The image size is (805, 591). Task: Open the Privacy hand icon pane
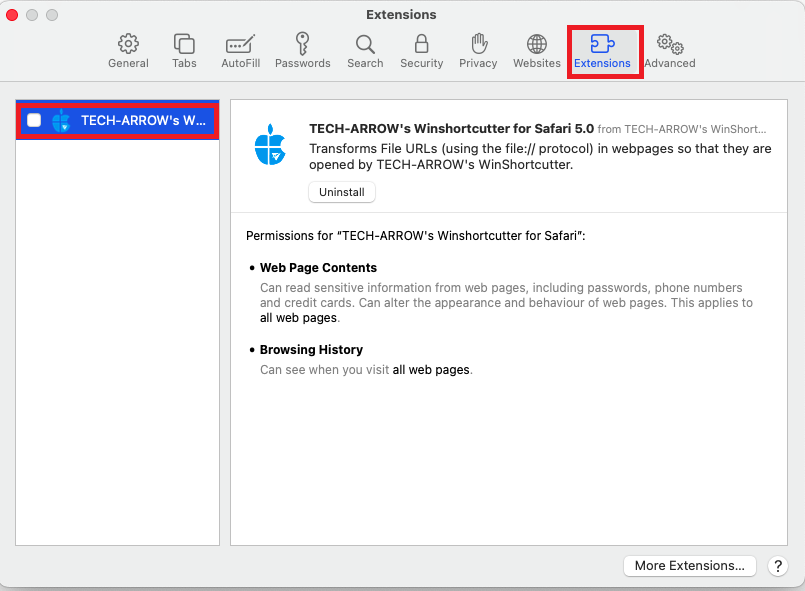pos(478,51)
